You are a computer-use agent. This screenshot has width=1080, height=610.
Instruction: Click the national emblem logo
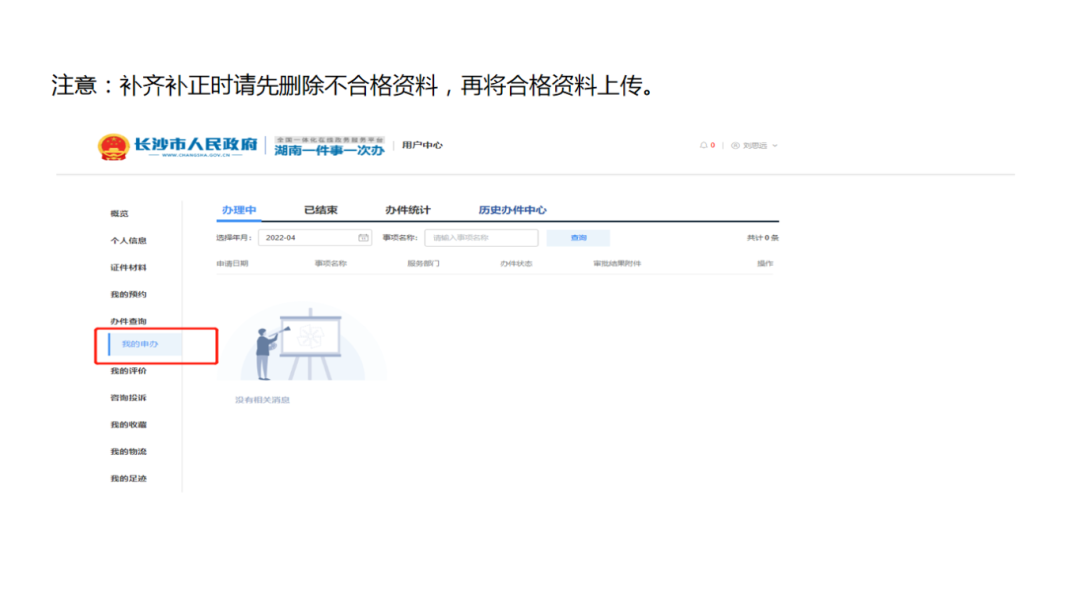tap(113, 147)
